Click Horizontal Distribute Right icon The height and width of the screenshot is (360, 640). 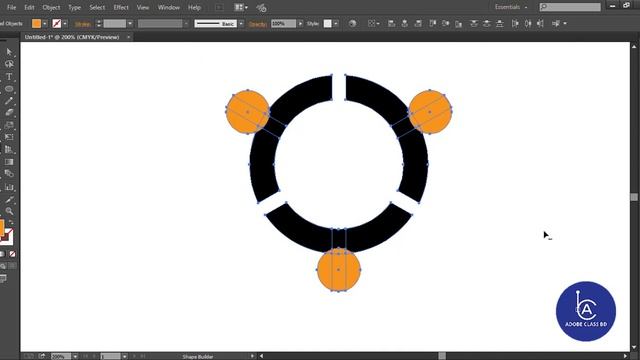point(541,24)
